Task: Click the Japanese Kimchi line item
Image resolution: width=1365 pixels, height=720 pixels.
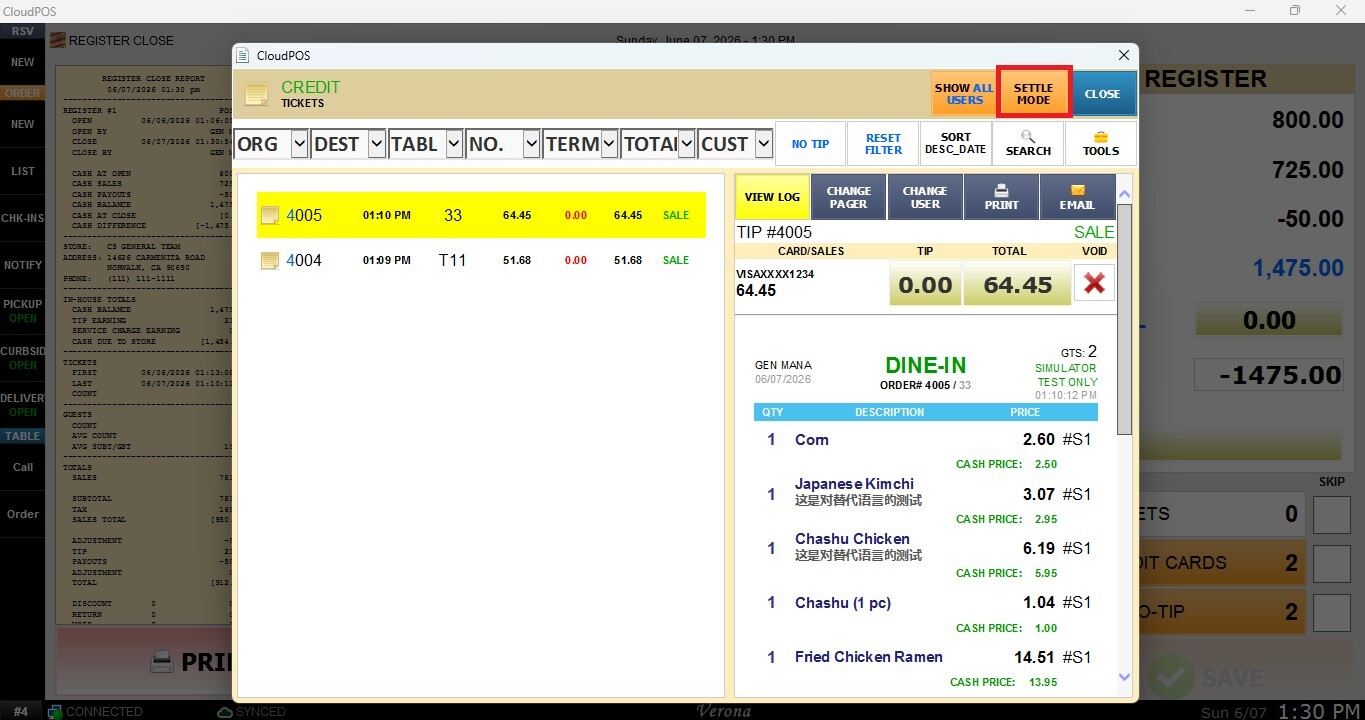Action: [x=926, y=492]
